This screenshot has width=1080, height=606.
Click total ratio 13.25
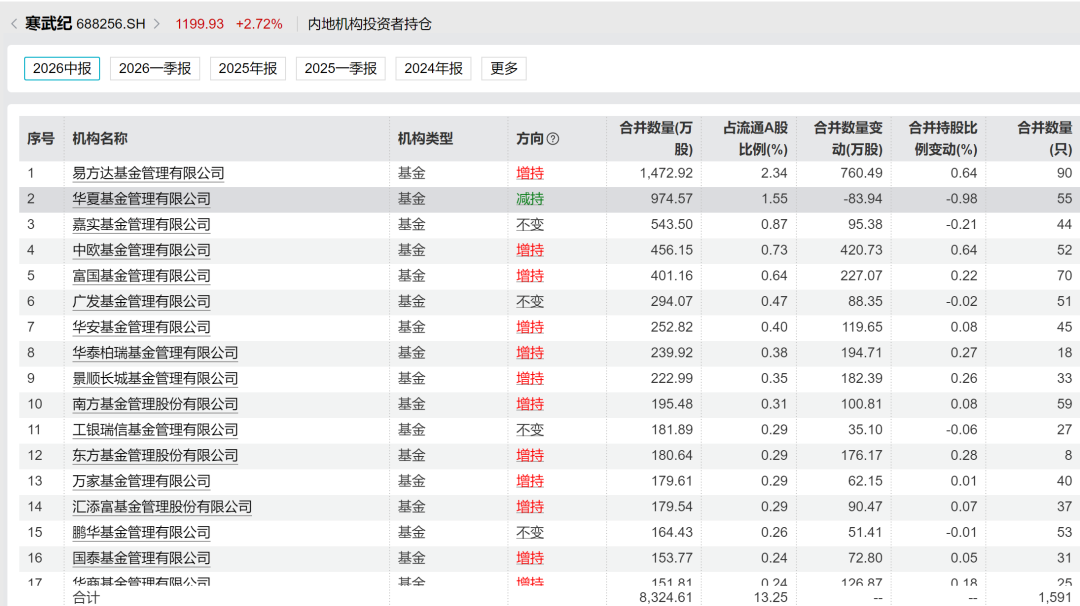771,598
